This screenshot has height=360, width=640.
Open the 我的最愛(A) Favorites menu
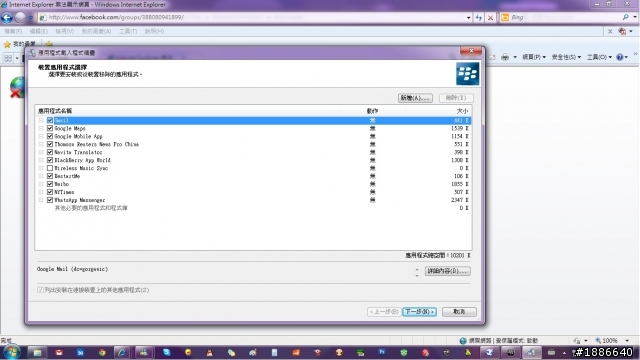click(x=96, y=31)
